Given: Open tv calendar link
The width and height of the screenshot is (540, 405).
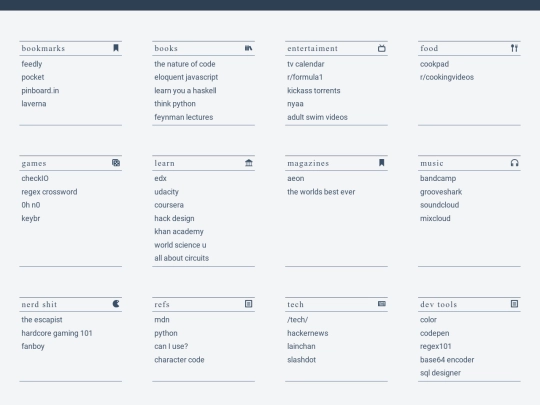Looking at the screenshot, I should click(306, 64).
